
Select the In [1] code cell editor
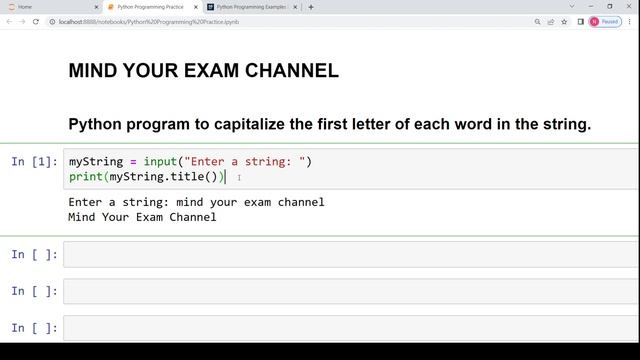click(x=351, y=169)
